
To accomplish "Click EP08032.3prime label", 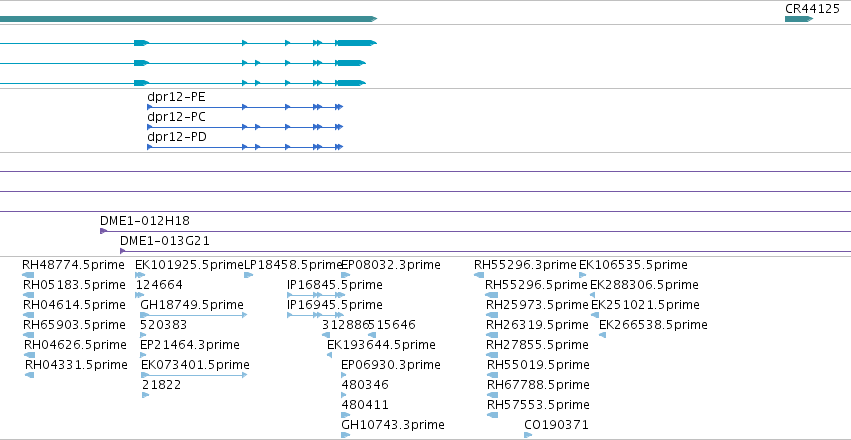I will point(391,265).
